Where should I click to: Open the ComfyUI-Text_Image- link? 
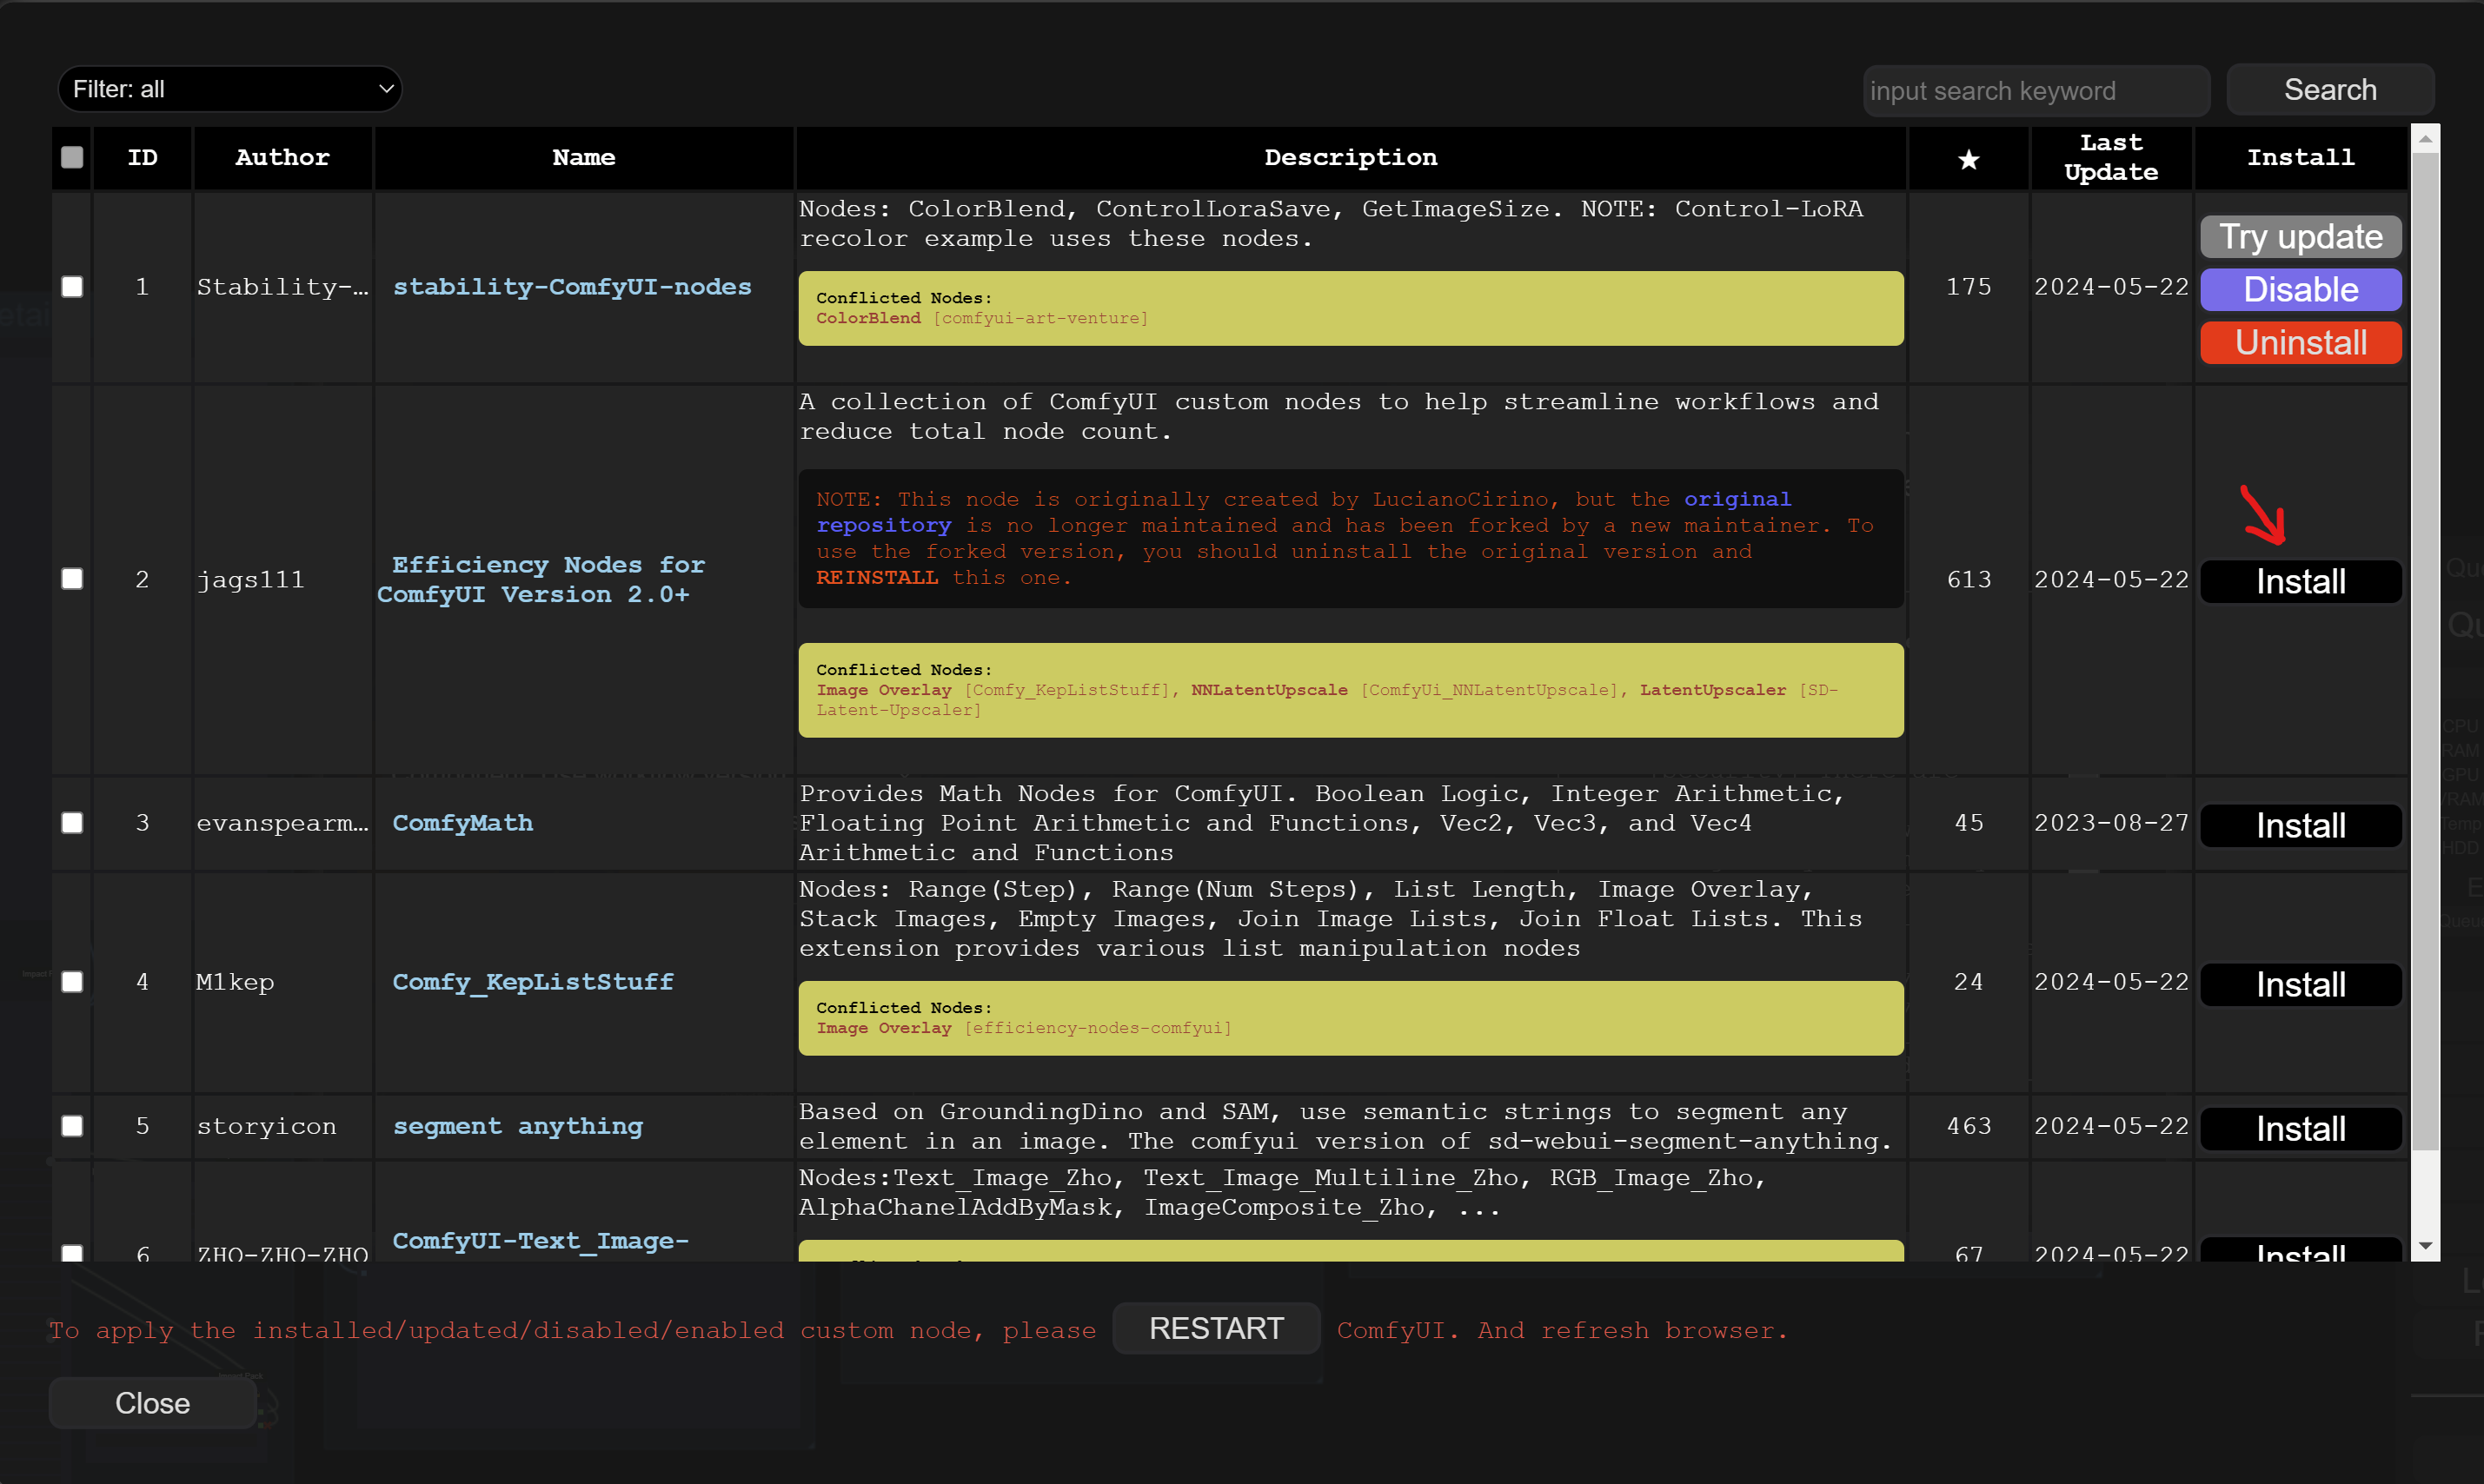click(541, 1241)
